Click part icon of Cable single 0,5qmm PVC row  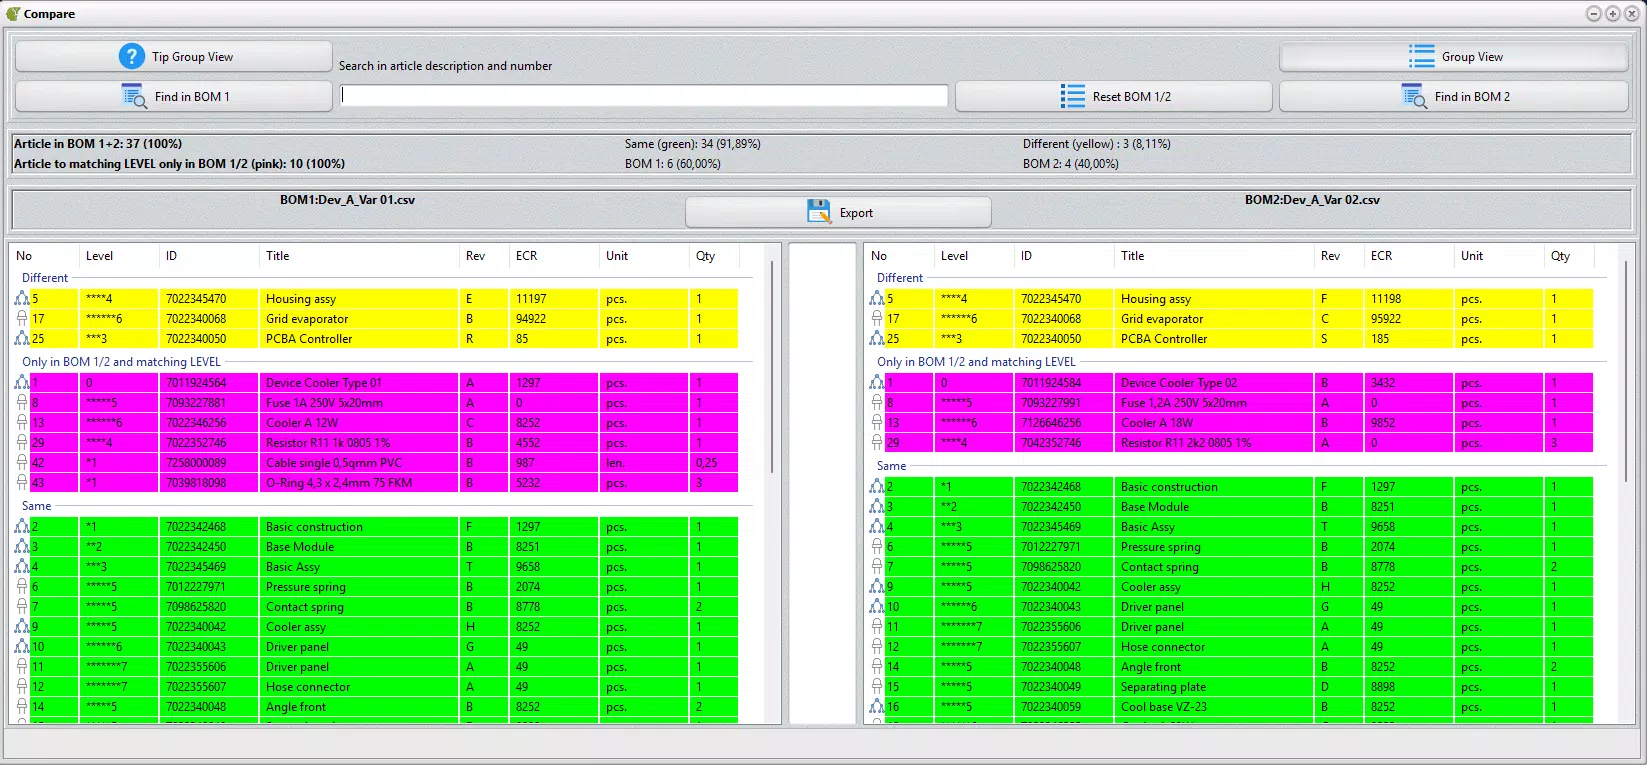coord(22,462)
